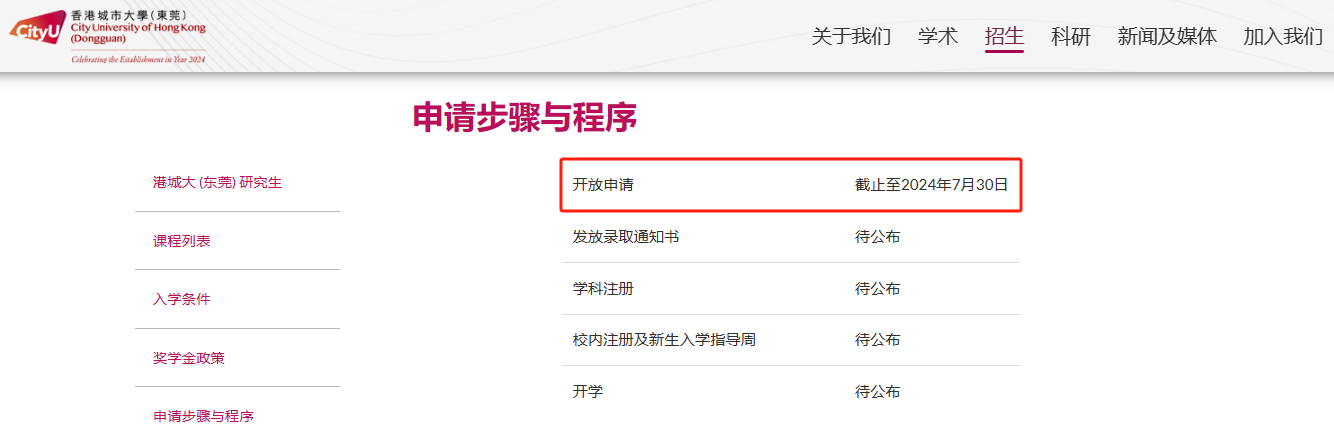Click 待公布 next to 学科注册
This screenshot has width=1334, height=433.
point(878,289)
